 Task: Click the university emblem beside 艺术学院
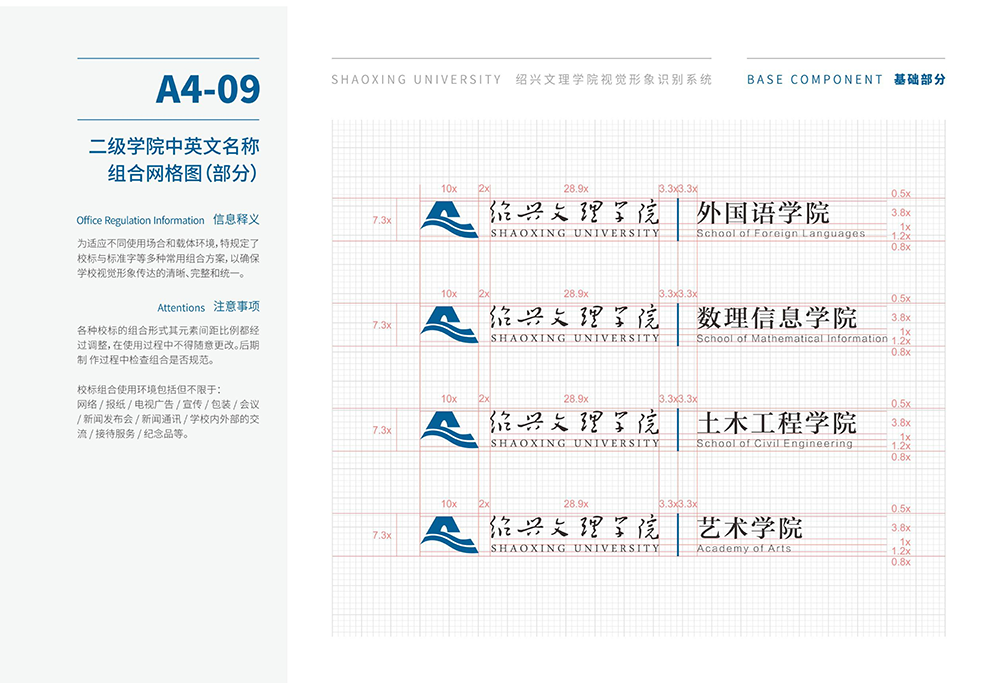click(448, 534)
